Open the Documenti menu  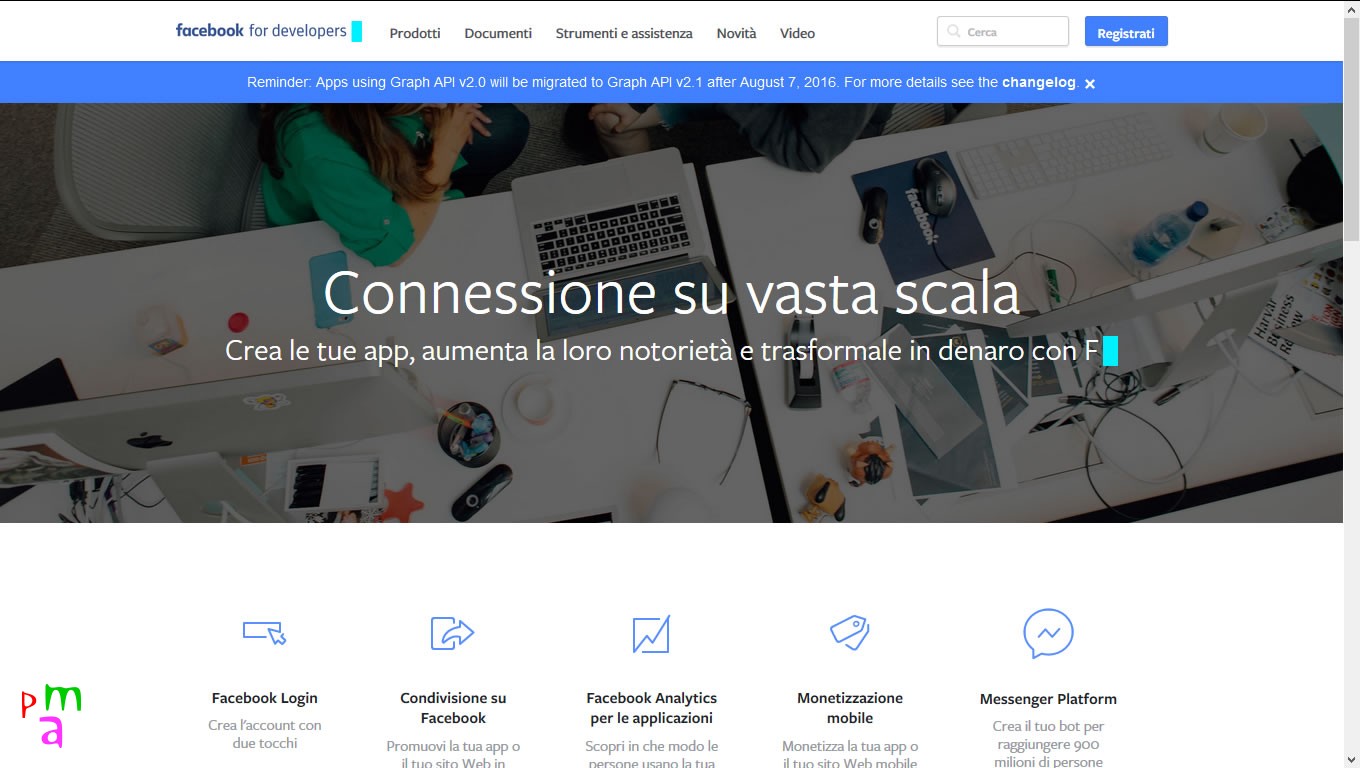(498, 33)
